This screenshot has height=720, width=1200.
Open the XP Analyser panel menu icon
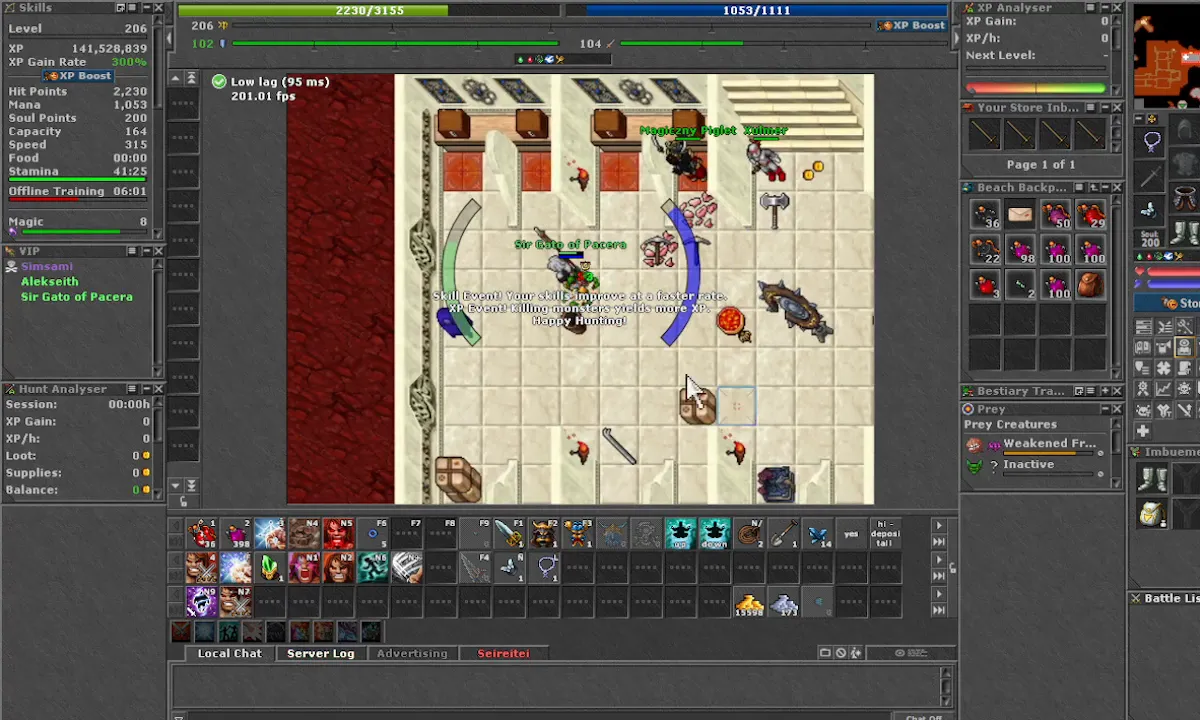pyautogui.click(x=1089, y=8)
